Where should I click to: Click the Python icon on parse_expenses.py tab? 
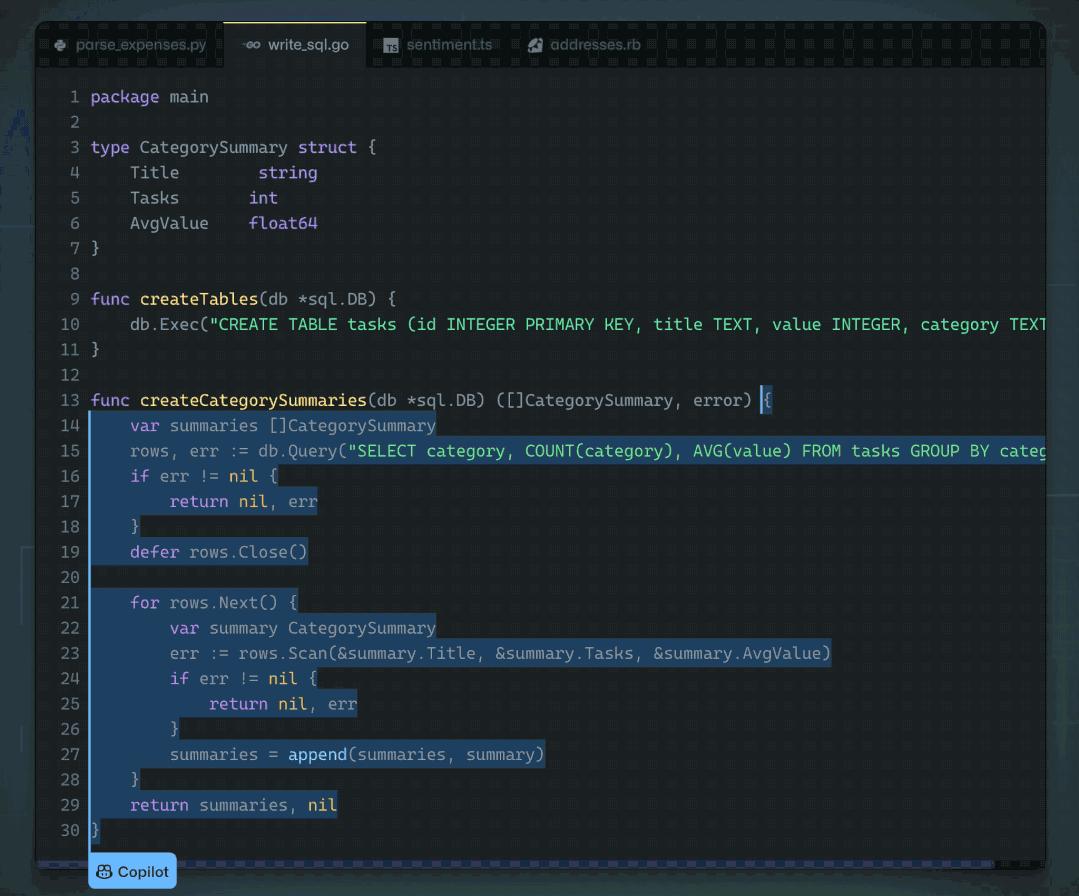click(60, 45)
